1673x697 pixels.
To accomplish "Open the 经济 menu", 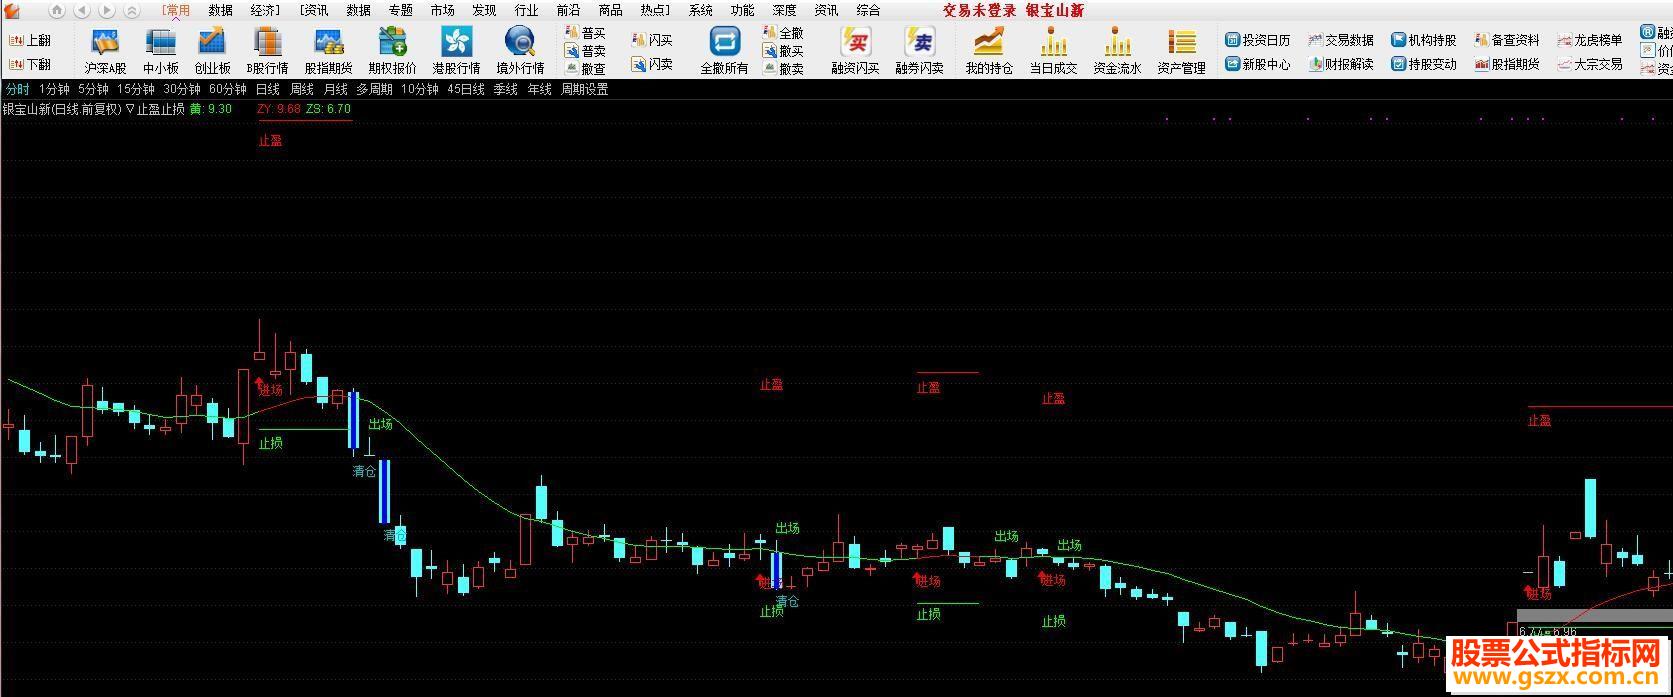I will (264, 10).
